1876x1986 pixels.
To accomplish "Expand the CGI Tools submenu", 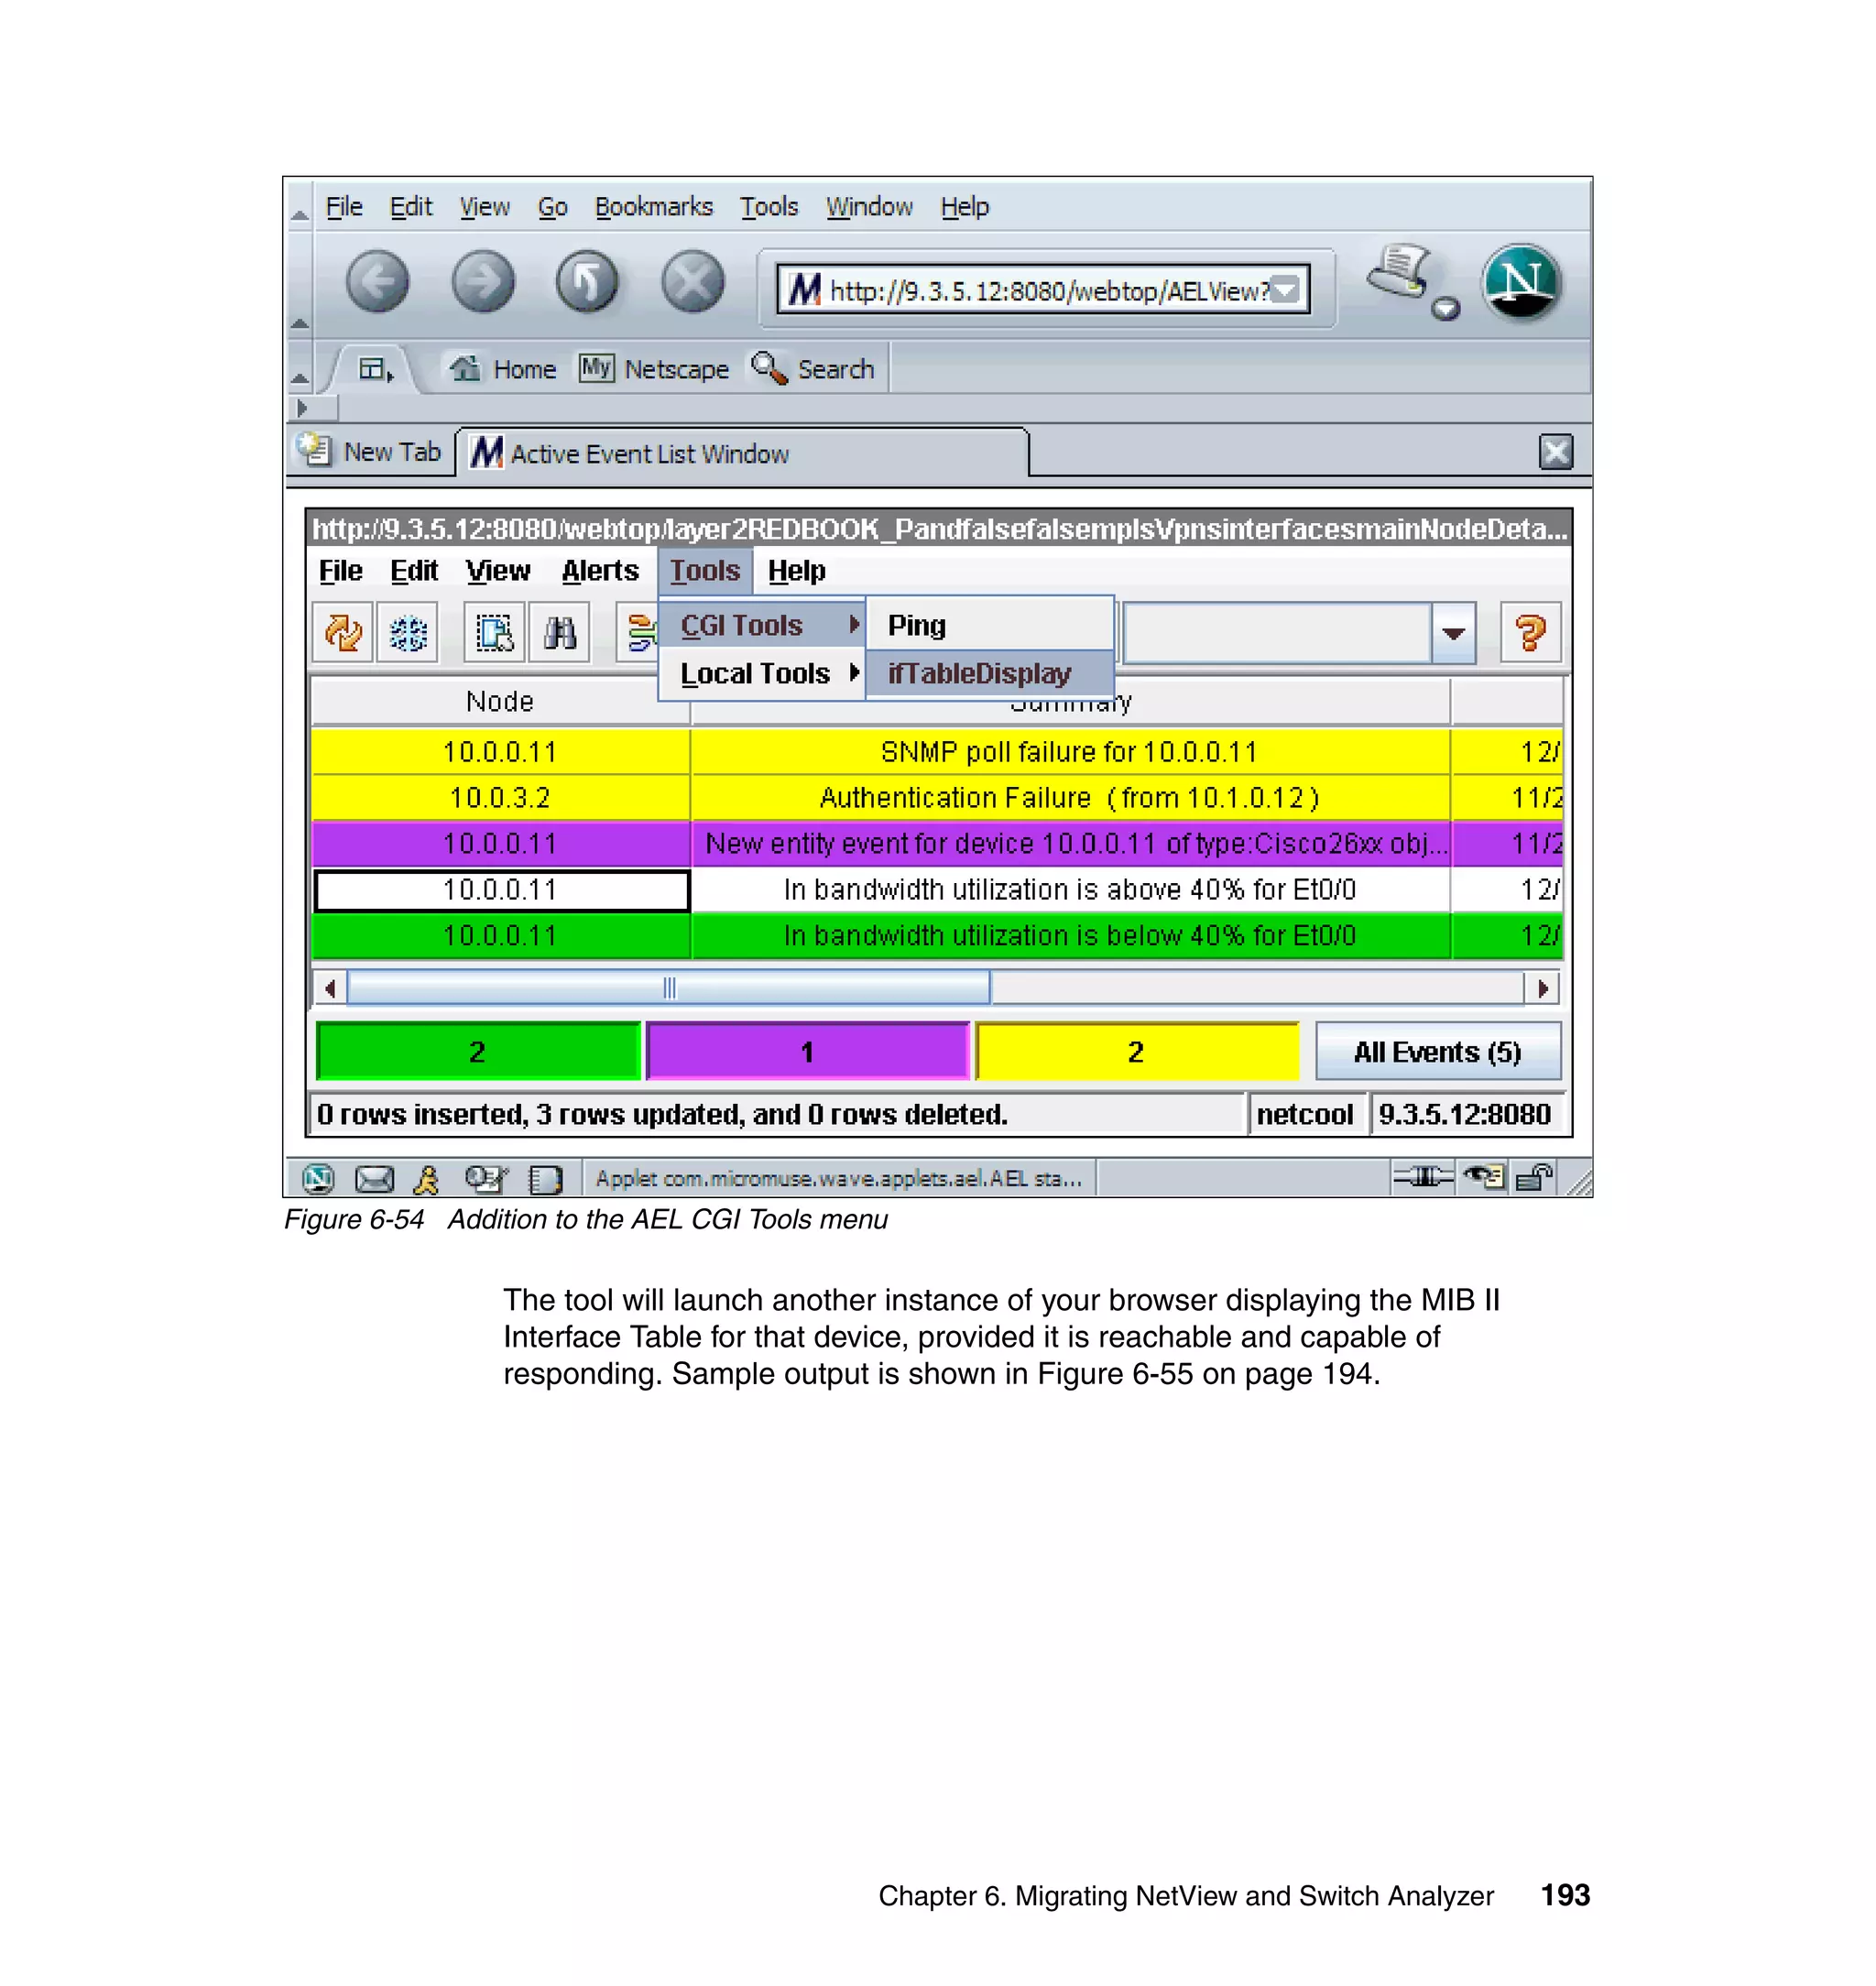I will pyautogui.click(x=762, y=625).
